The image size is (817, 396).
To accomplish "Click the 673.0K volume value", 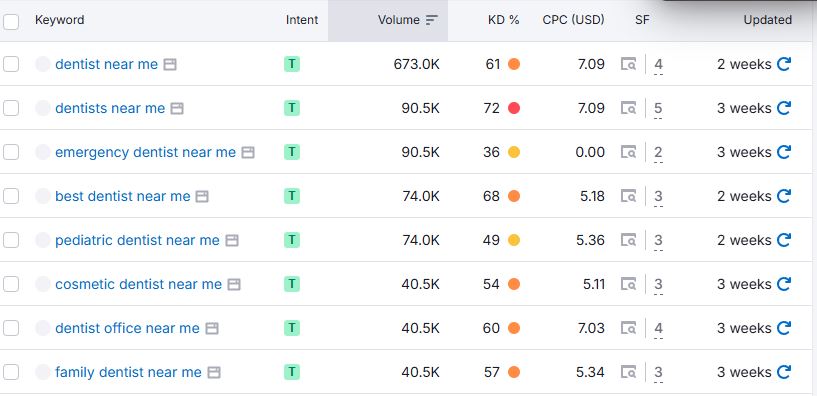I will coord(416,64).
